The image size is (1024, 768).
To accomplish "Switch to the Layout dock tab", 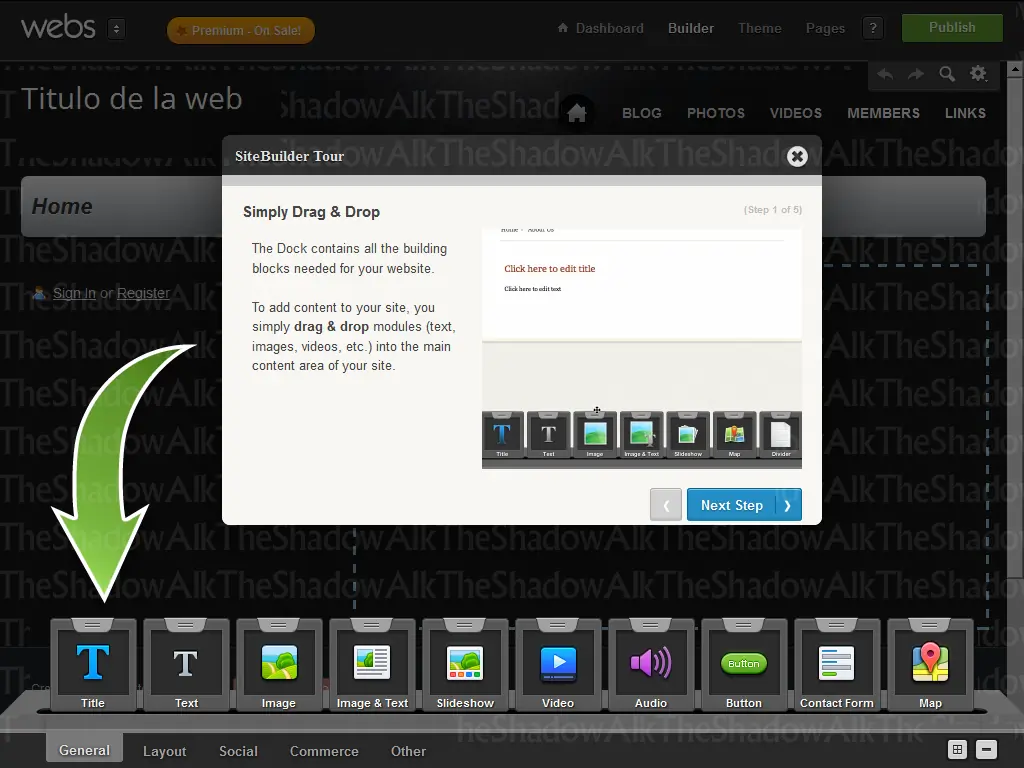I will (165, 751).
